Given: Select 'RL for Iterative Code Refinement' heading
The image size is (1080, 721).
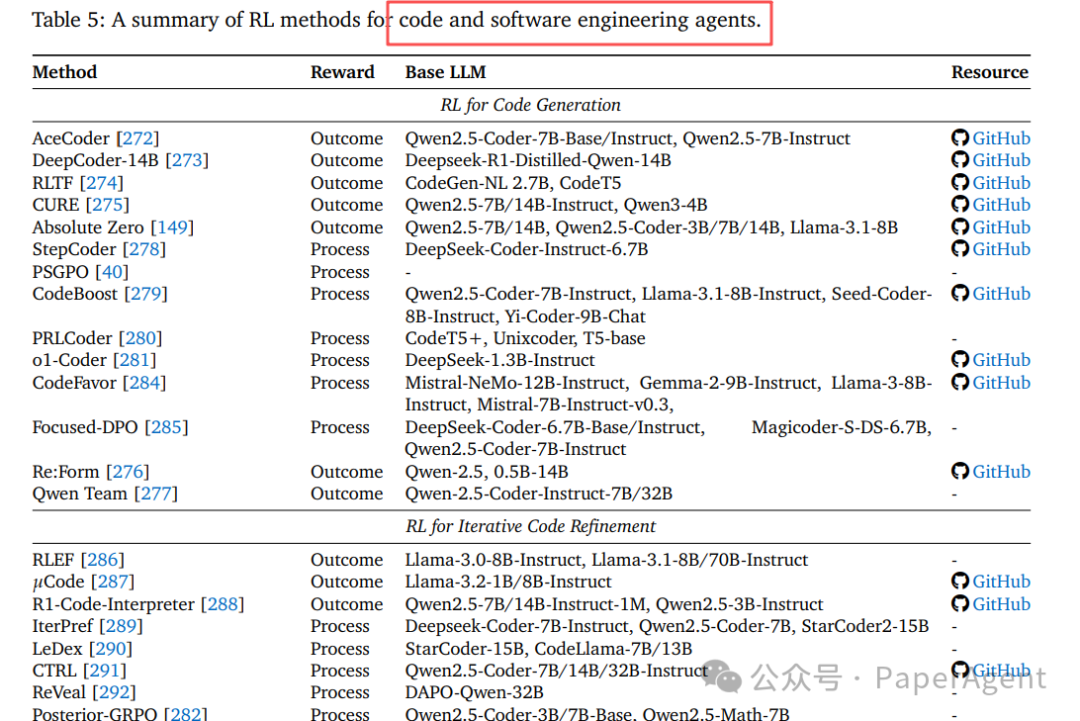Looking at the screenshot, I should point(530,527).
